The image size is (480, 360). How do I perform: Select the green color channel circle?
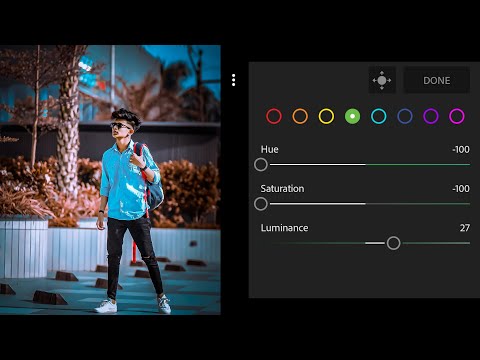pos(352,116)
